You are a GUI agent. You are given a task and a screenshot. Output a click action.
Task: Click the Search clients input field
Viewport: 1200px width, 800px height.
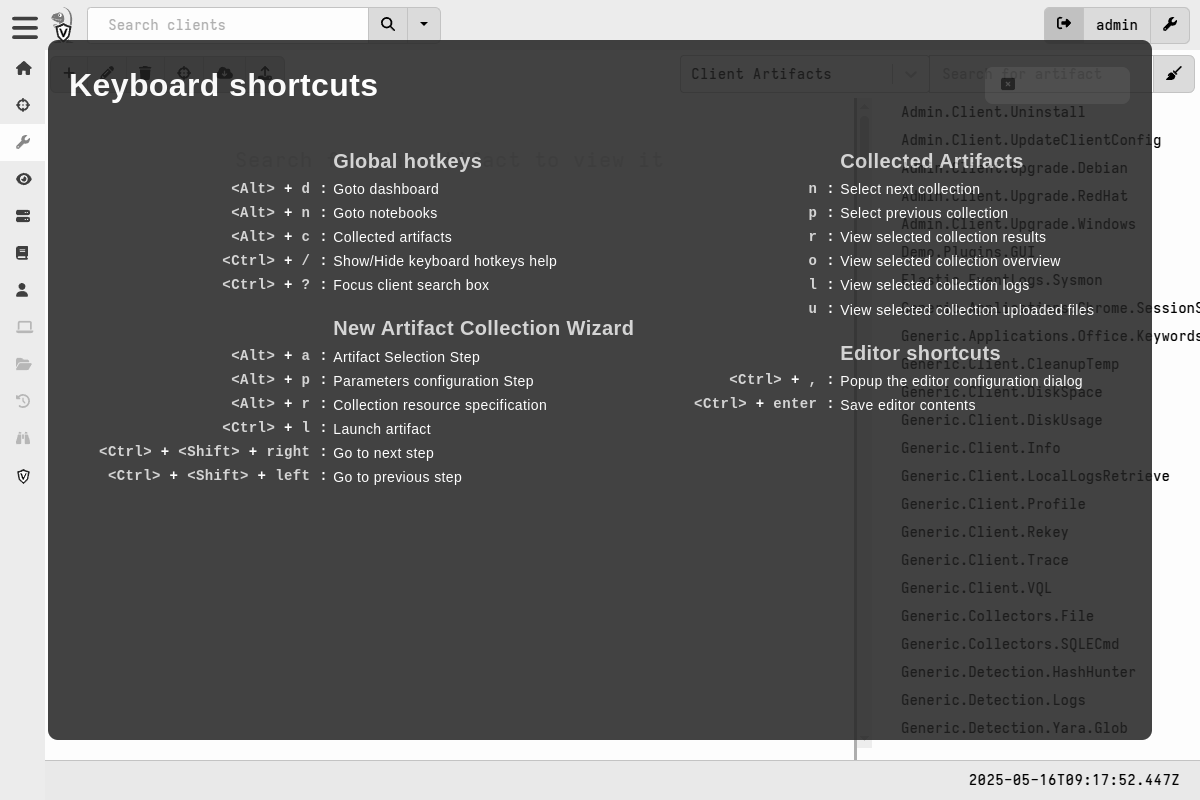(x=228, y=24)
